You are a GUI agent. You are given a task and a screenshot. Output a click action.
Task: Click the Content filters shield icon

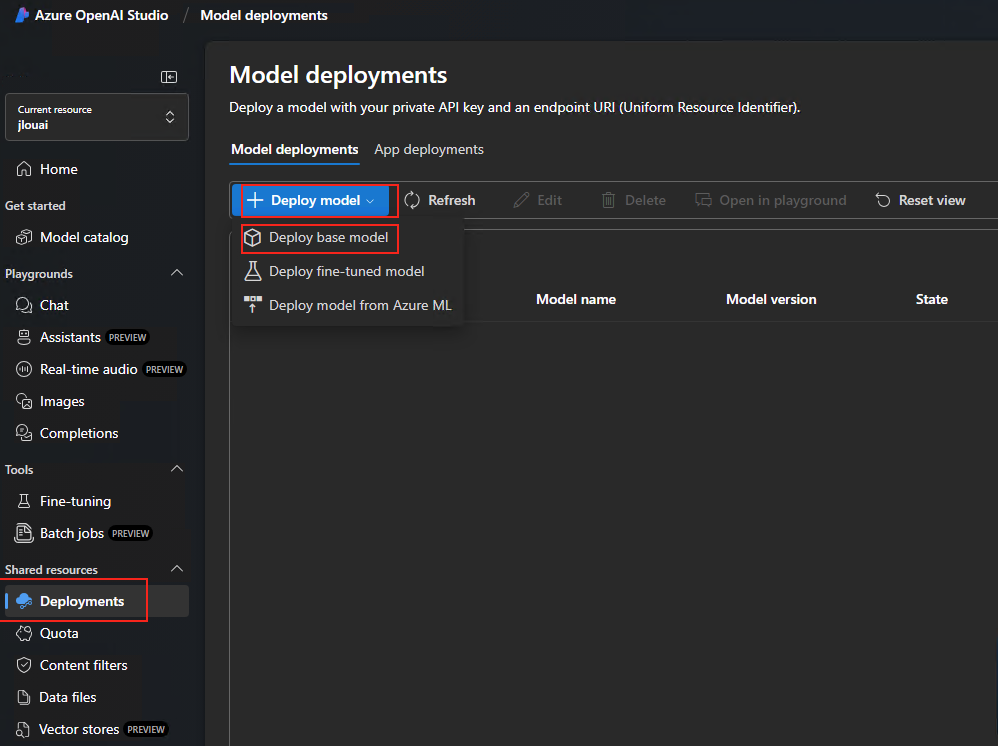click(x=24, y=665)
